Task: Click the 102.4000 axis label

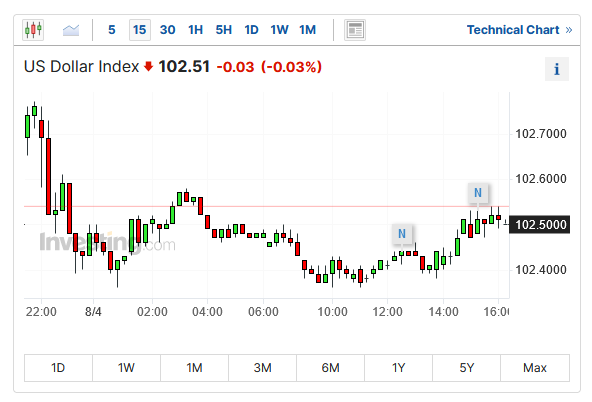Action: pyautogui.click(x=541, y=270)
